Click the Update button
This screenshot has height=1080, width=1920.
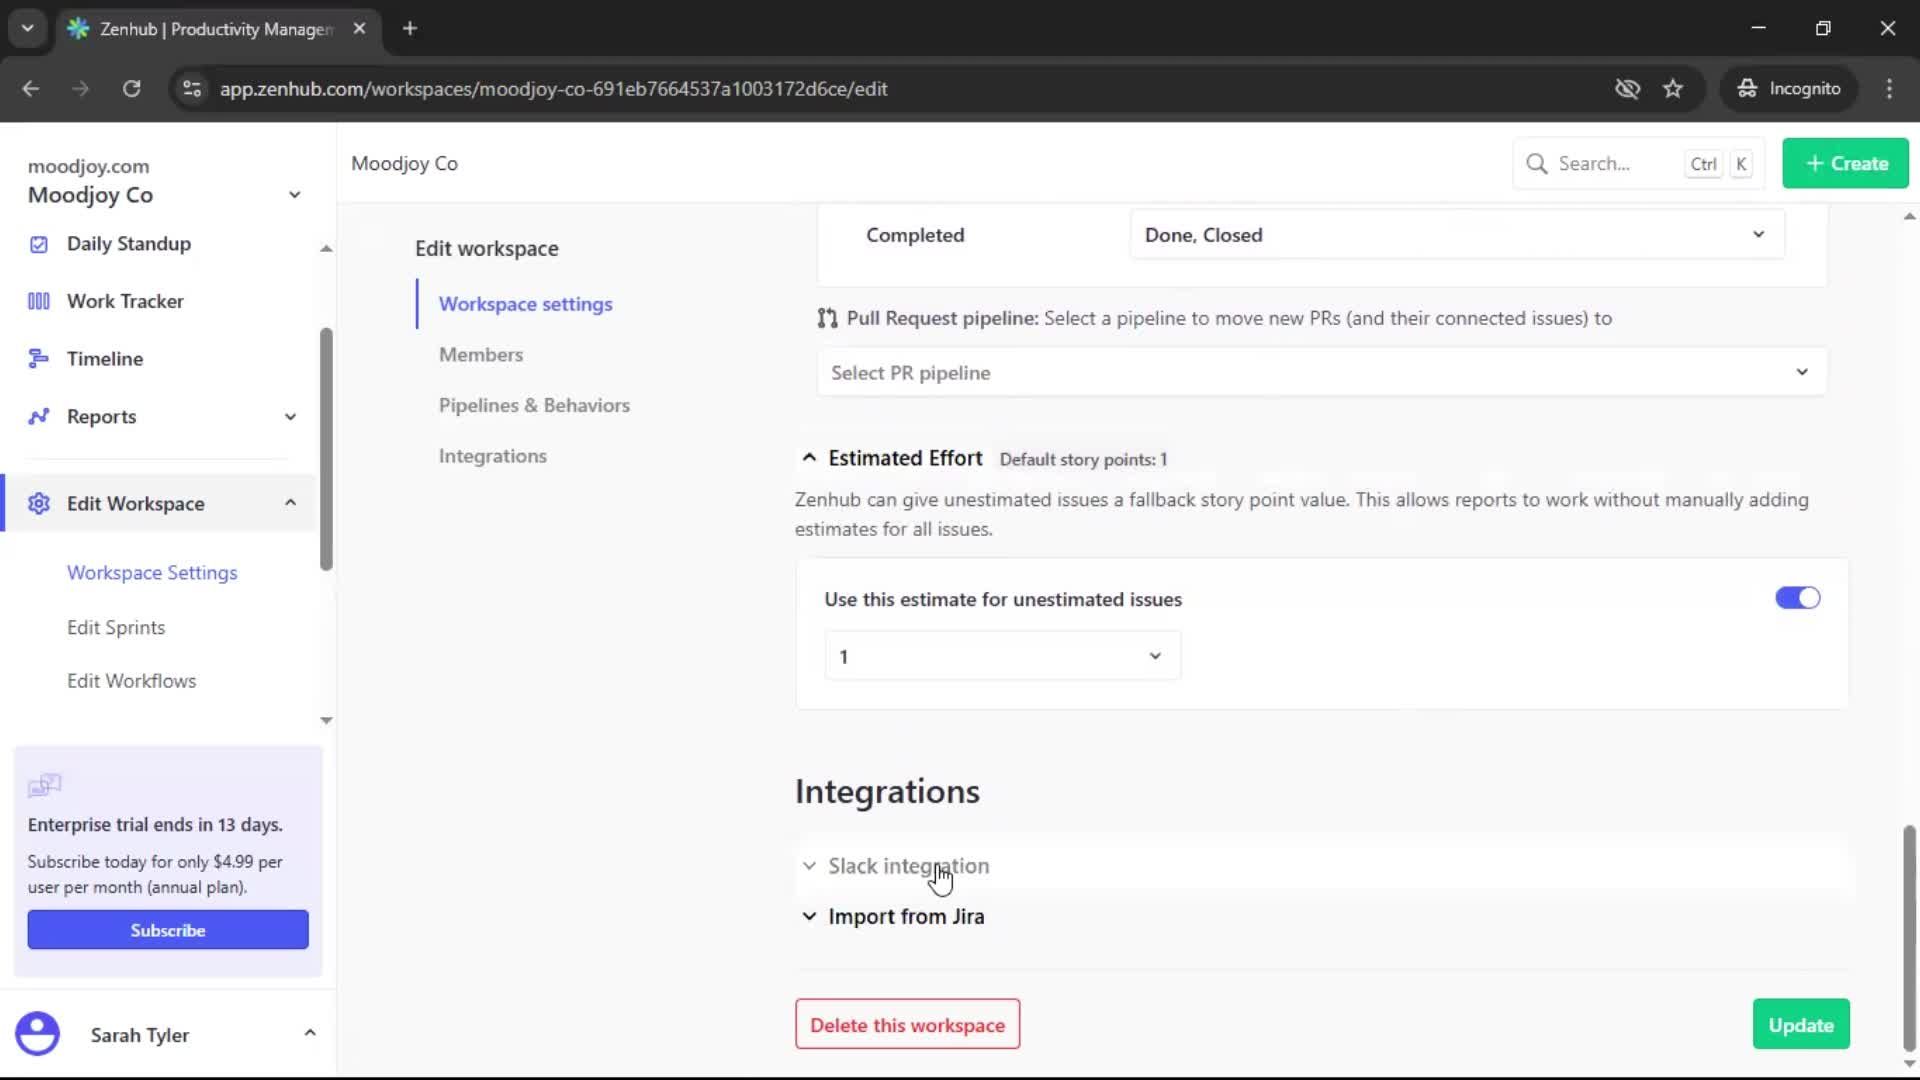coord(1799,1024)
